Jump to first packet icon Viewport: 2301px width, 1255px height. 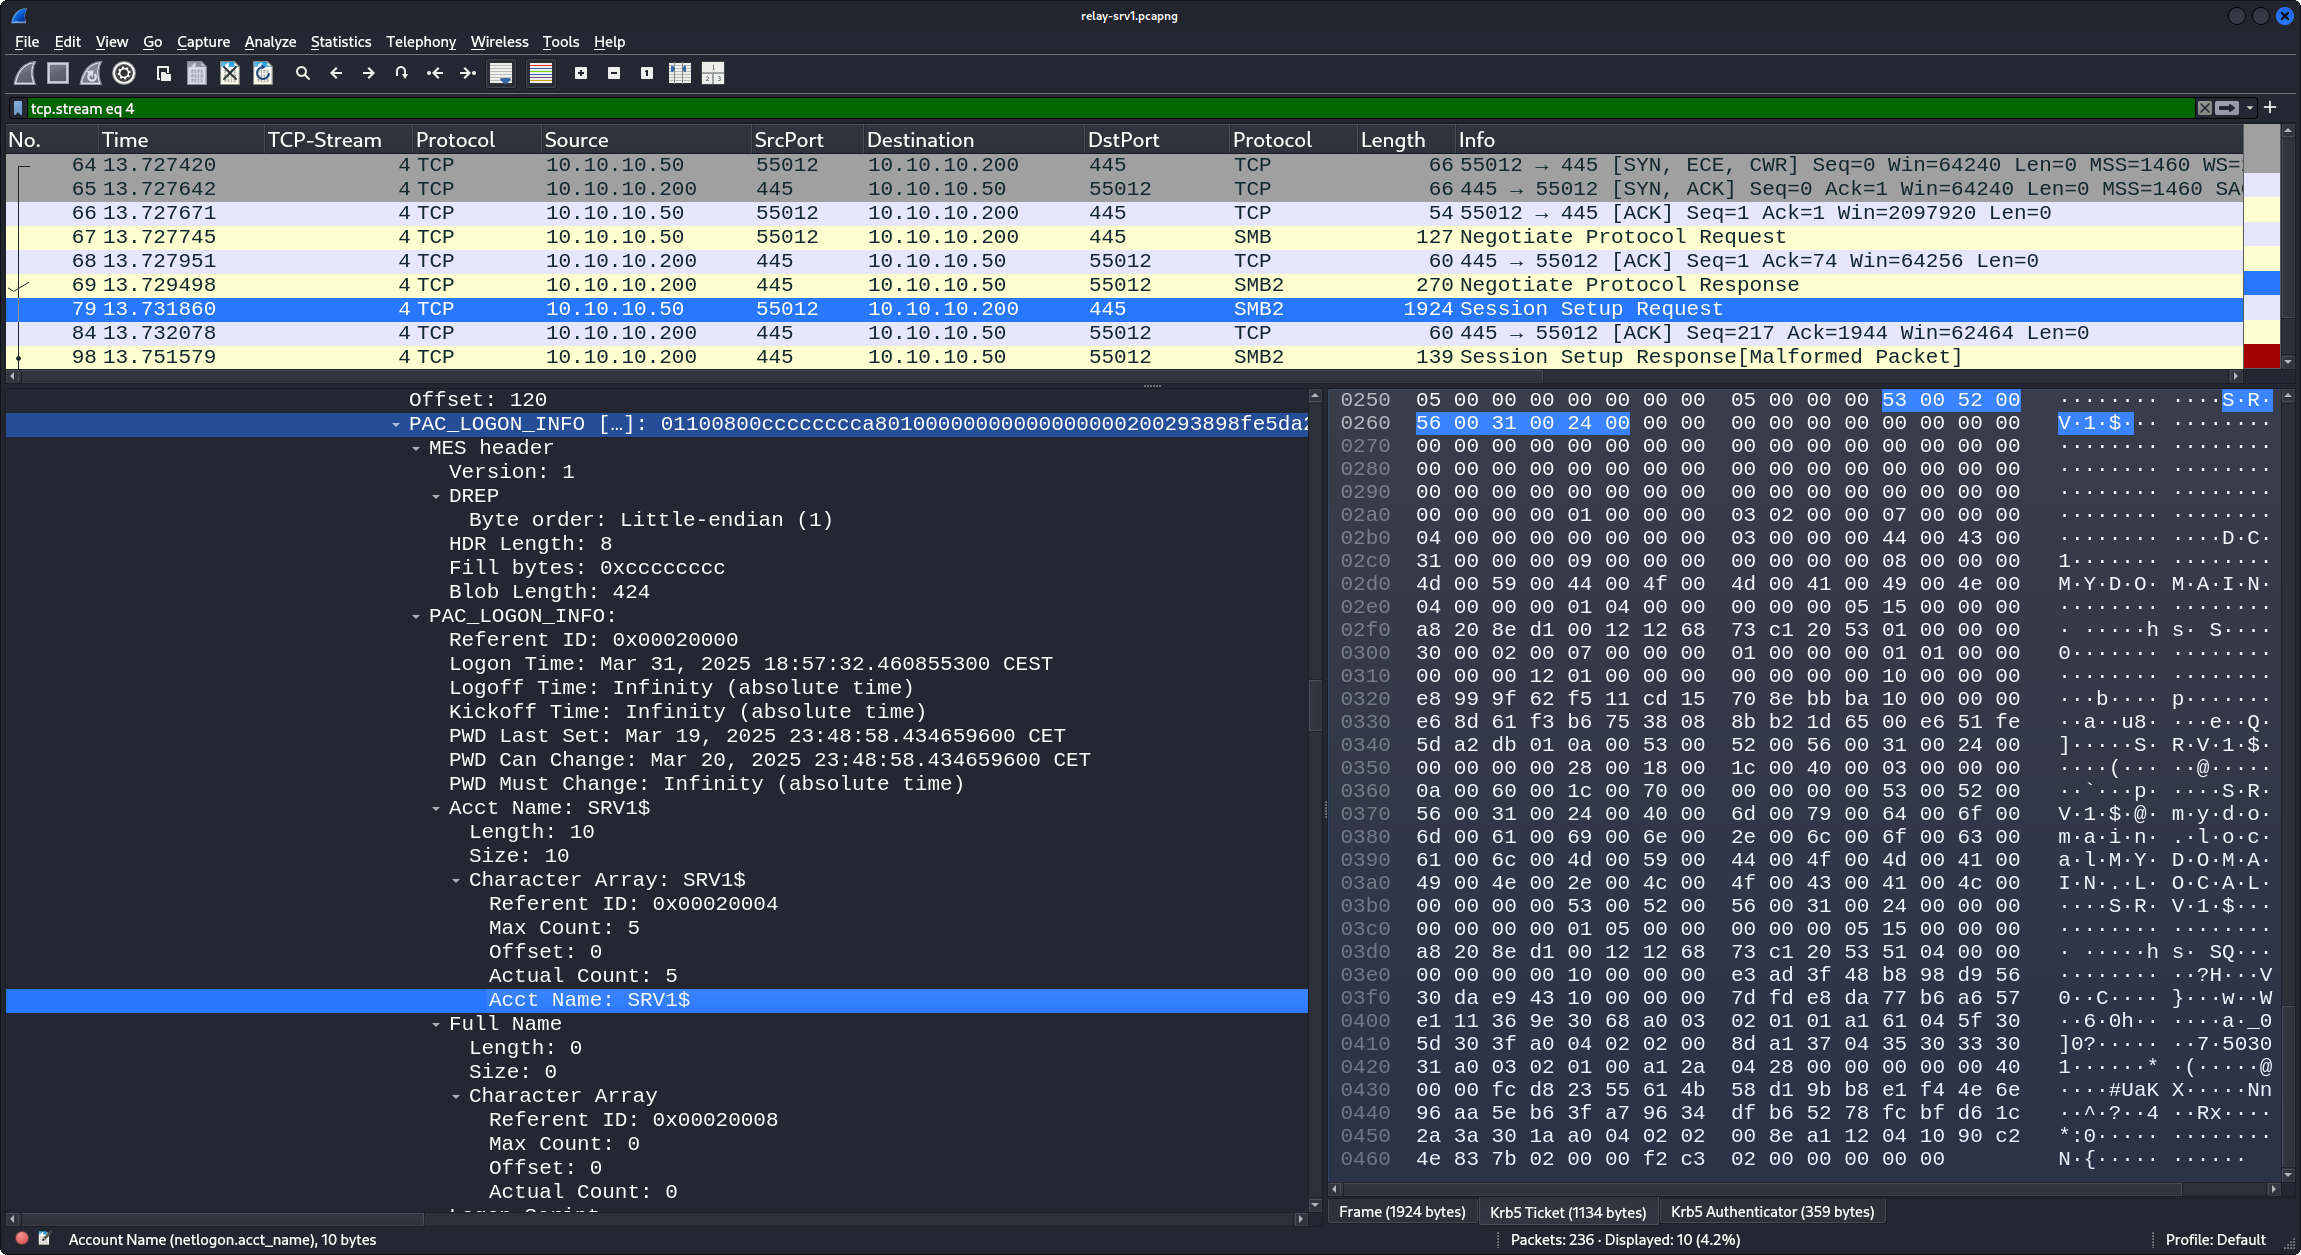[x=435, y=73]
